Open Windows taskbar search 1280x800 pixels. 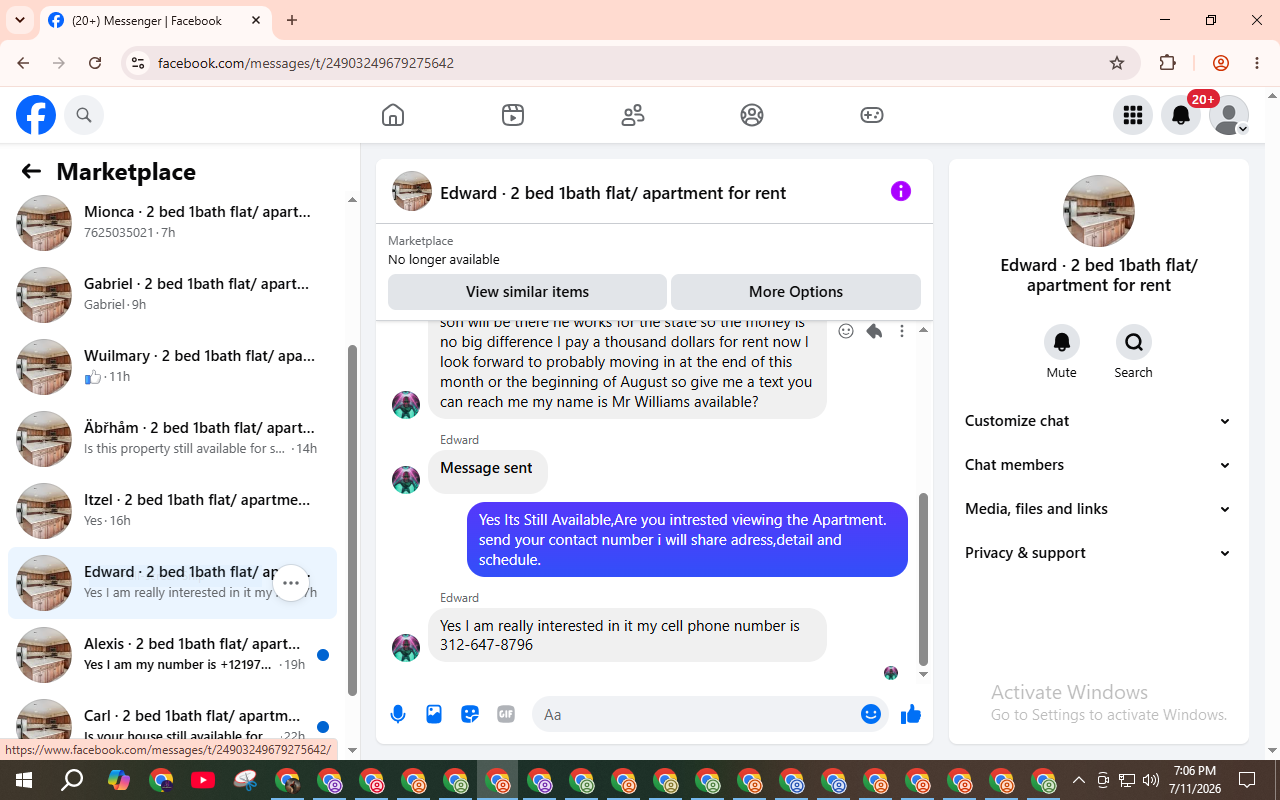72,780
